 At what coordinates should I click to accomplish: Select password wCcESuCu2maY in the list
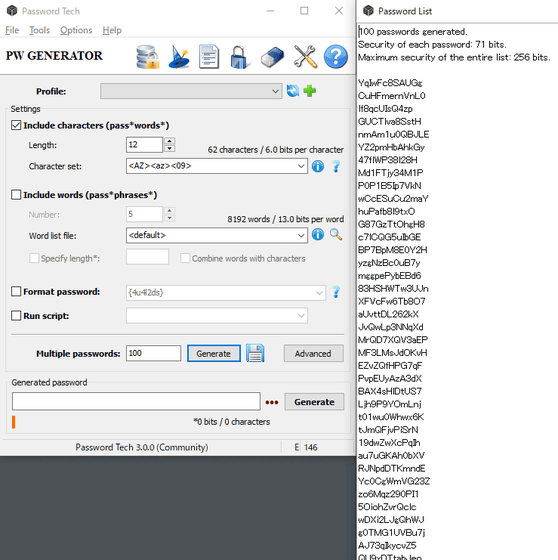click(x=393, y=199)
